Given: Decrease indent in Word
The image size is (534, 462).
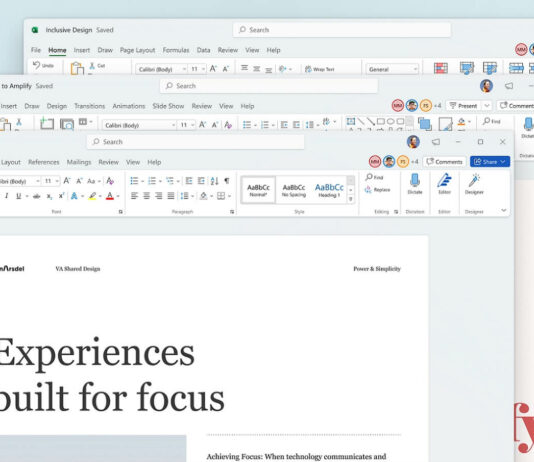Looking at the screenshot, I should [x=189, y=181].
